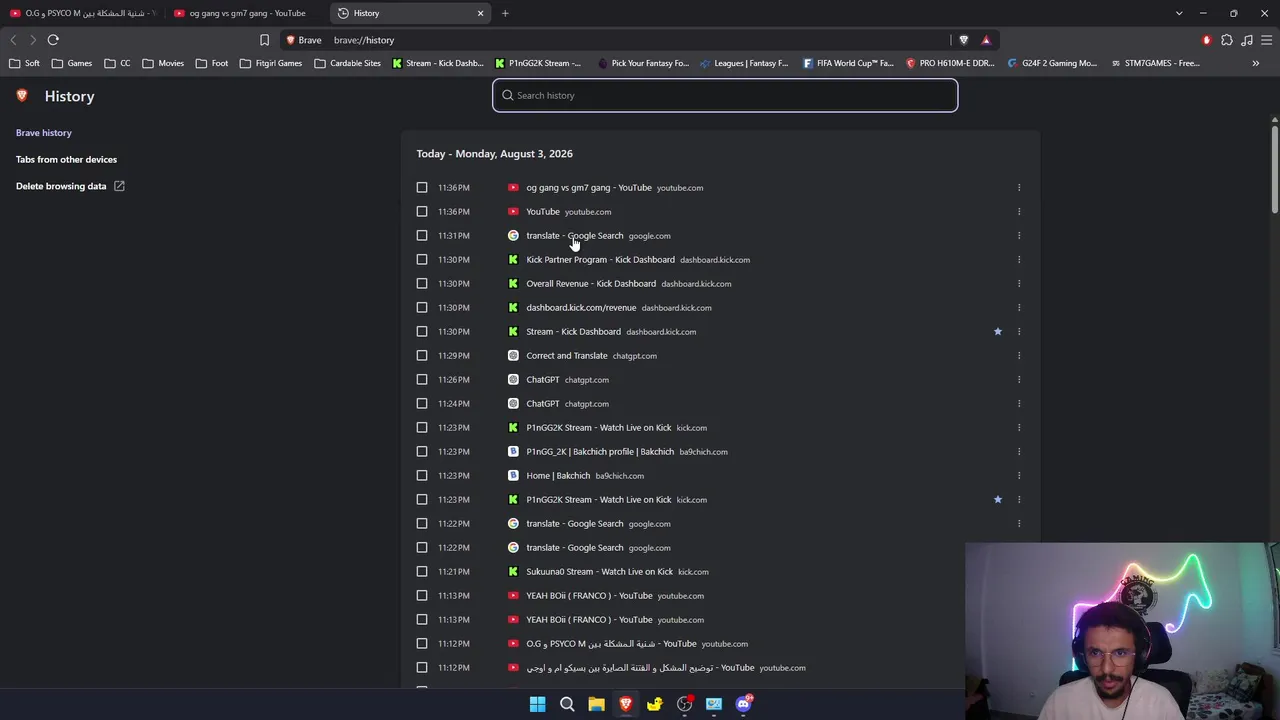Open the Correct and Translate history entry
Viewport: 1280px width, 720px height.
click(567, 356)
